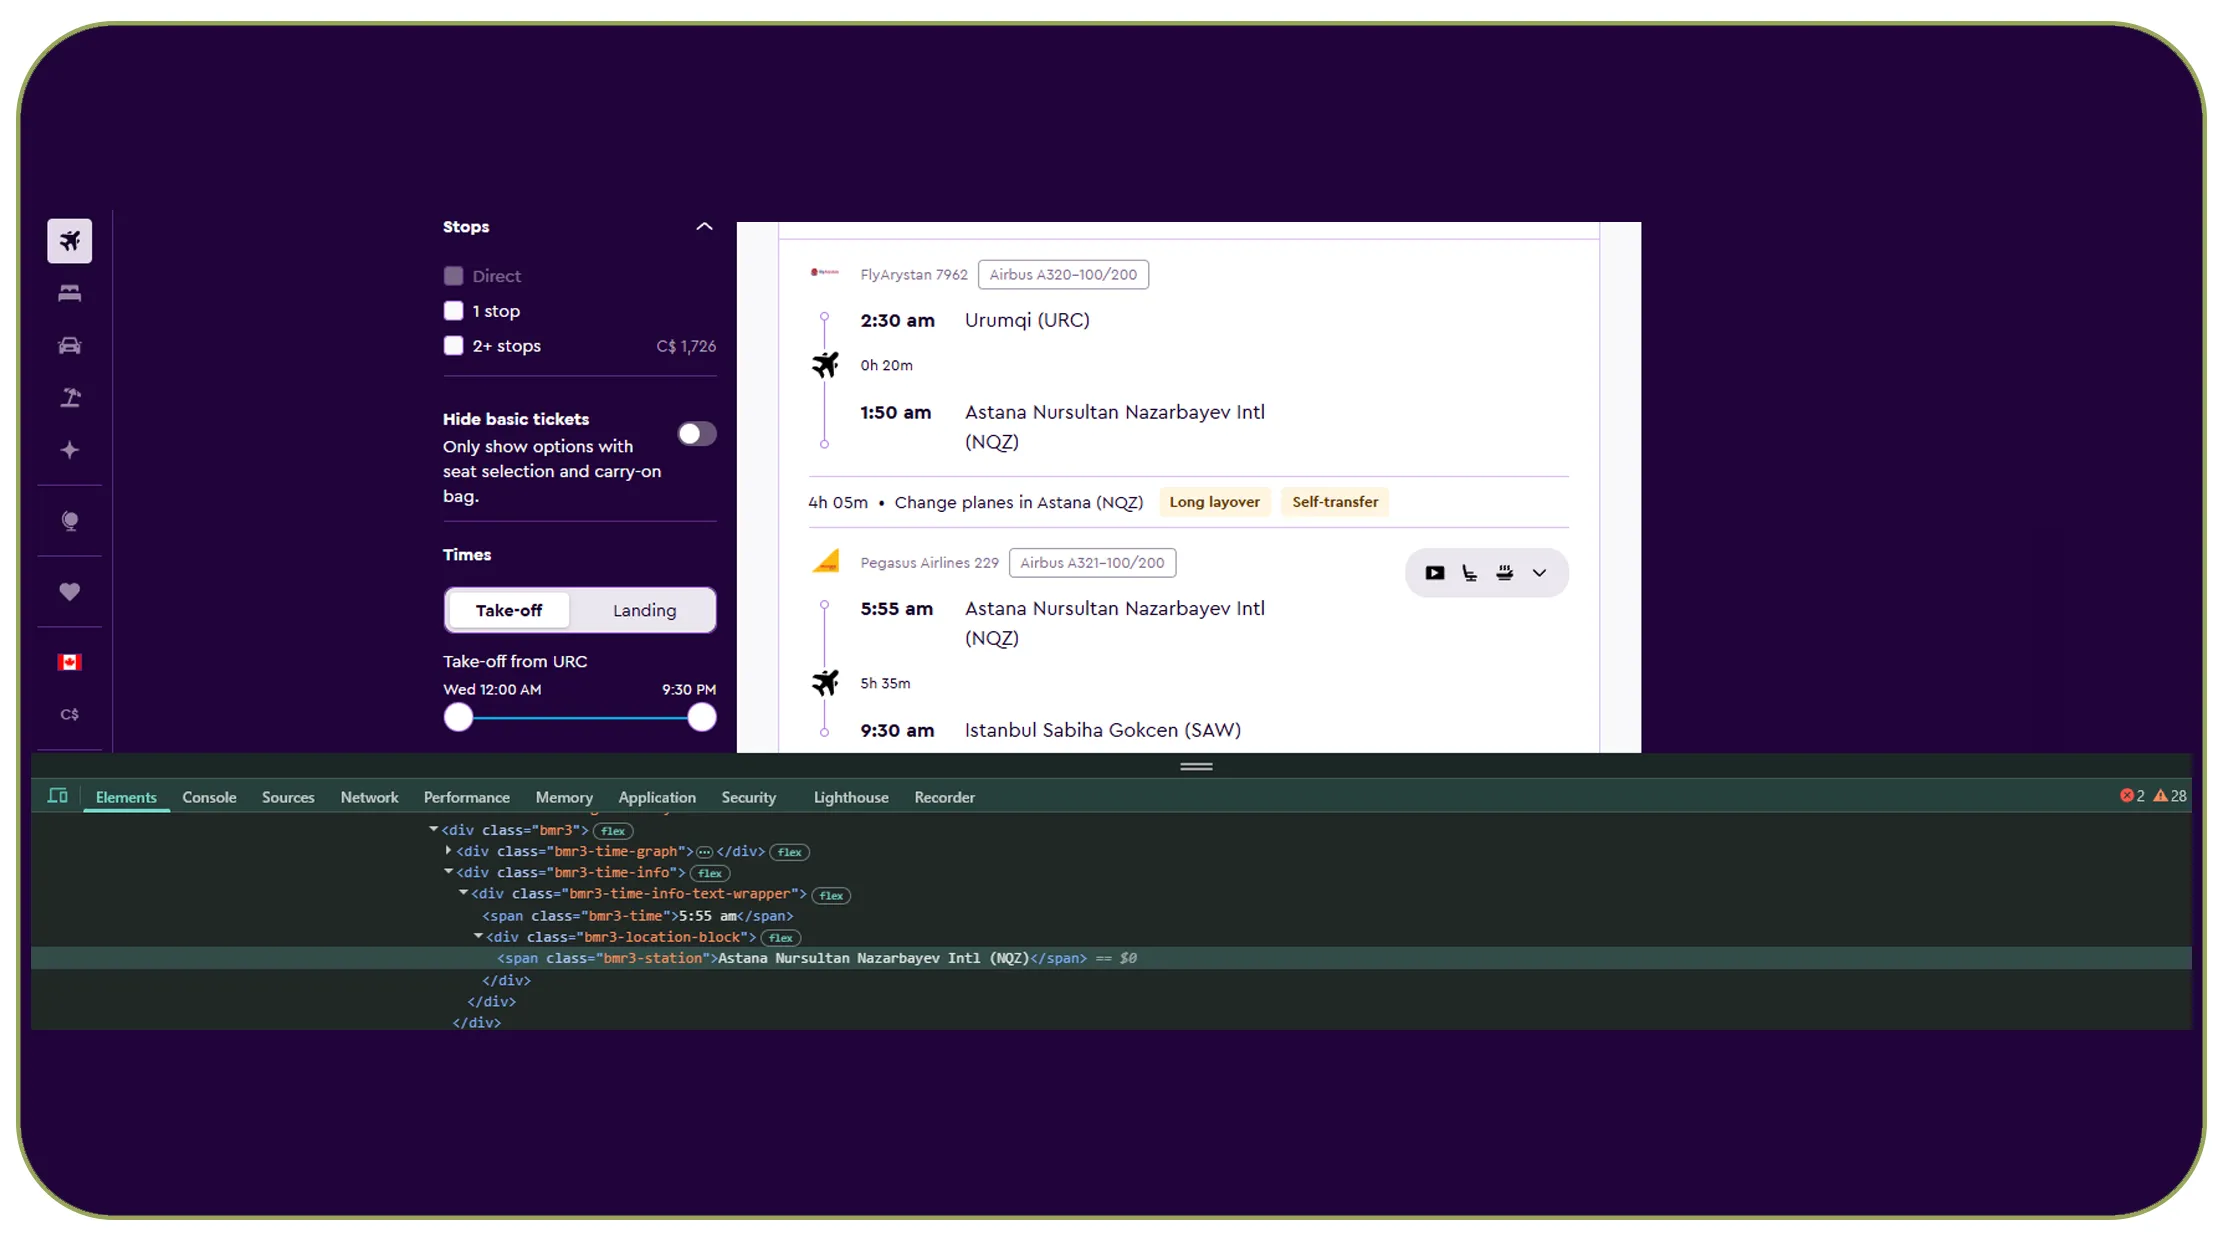Click the "C$ 1,726" price for 2+ stops

[686, 346]
